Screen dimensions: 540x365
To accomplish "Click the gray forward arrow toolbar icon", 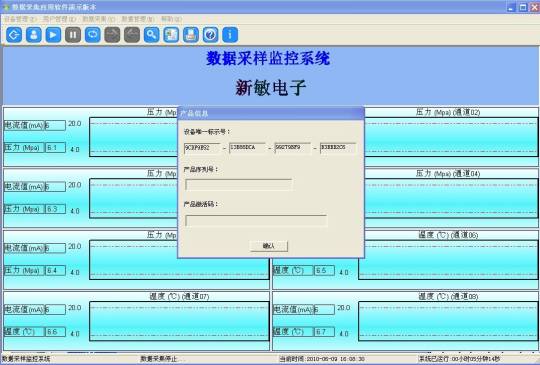I will (112, 35).
